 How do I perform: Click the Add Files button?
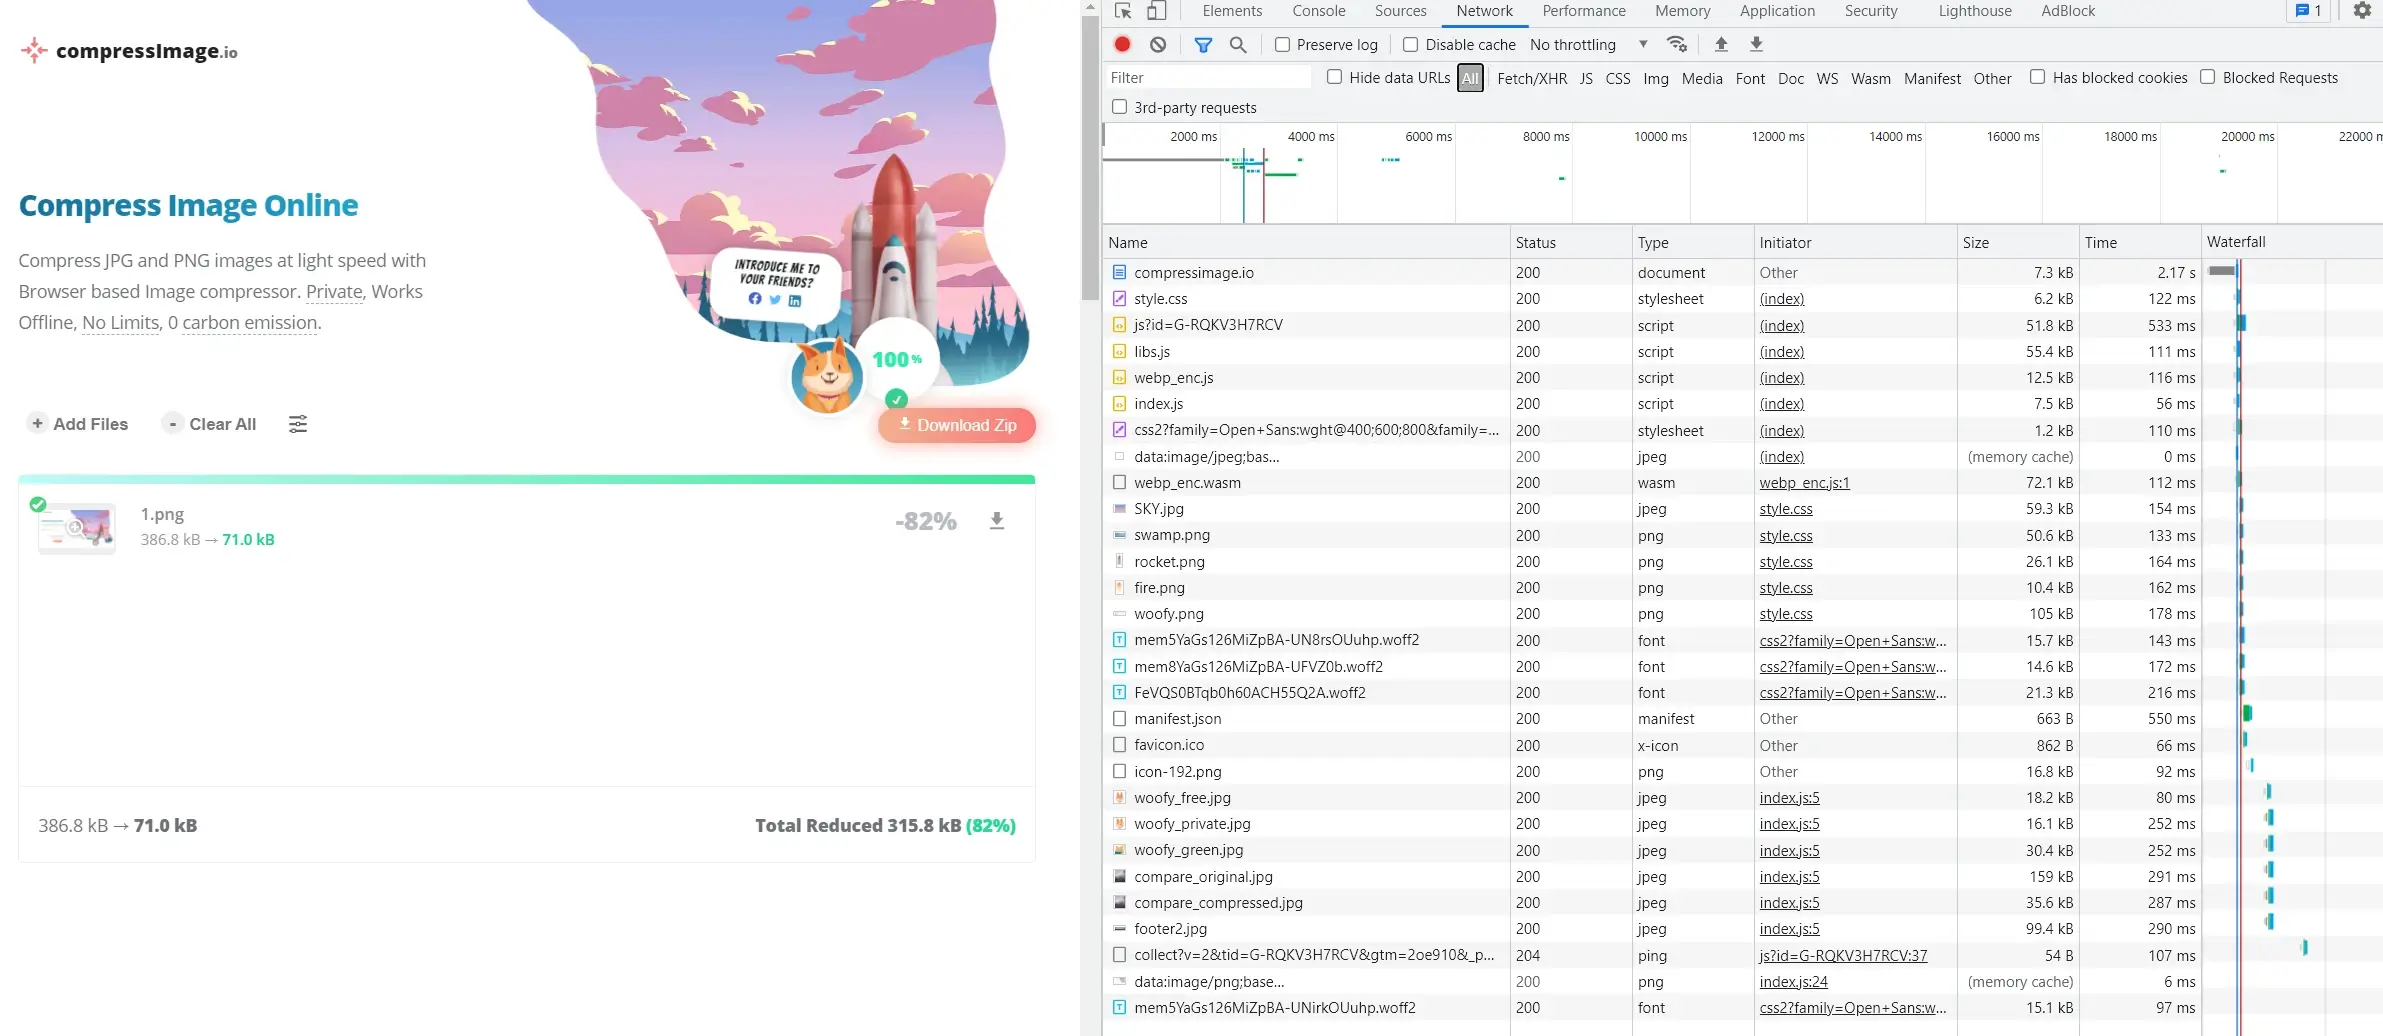coord(79,424)
